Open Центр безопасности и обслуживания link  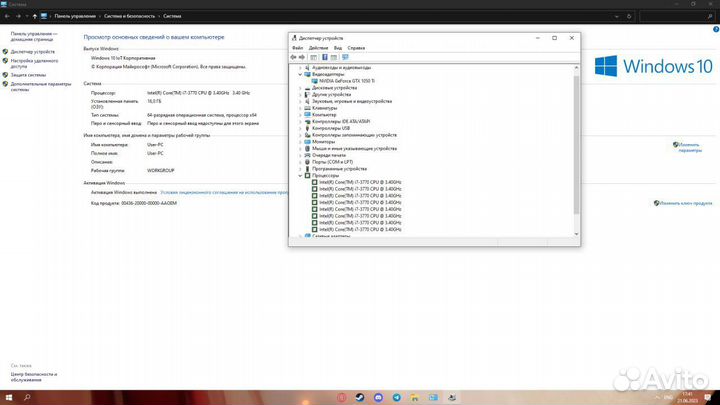pyautogui.click(x=34, y=377)
